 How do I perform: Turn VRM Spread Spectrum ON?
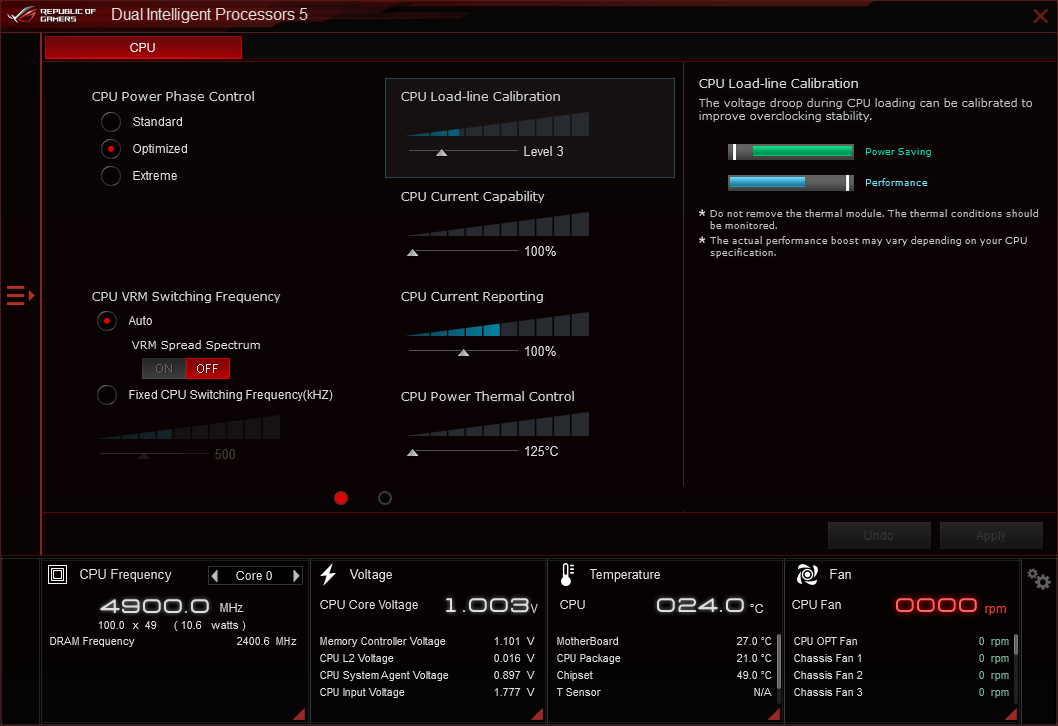(163, 368)
